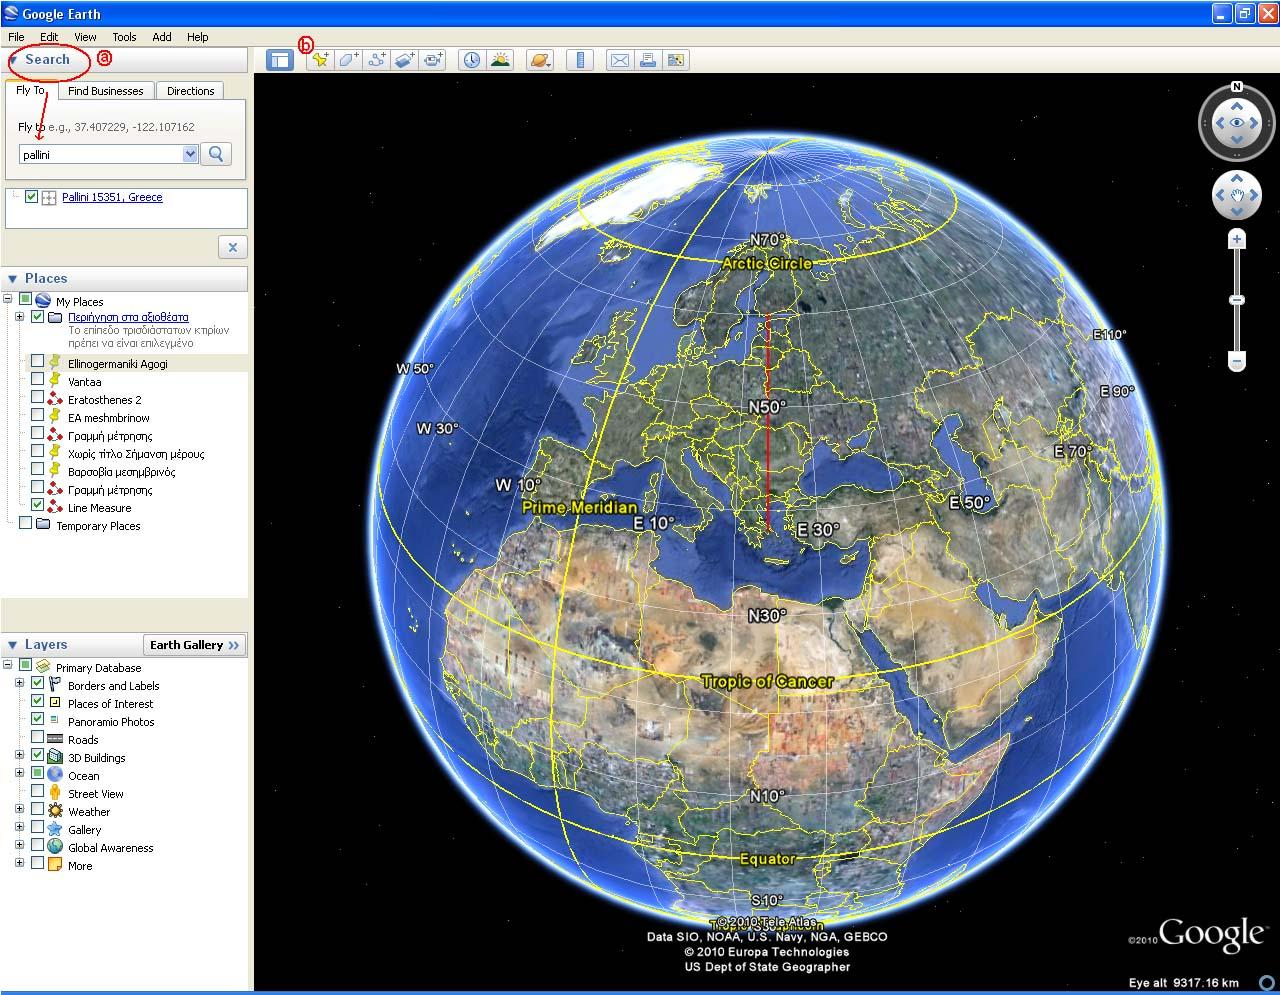
Task: Click the zoom slider handle
Action: coord(1237,300)
